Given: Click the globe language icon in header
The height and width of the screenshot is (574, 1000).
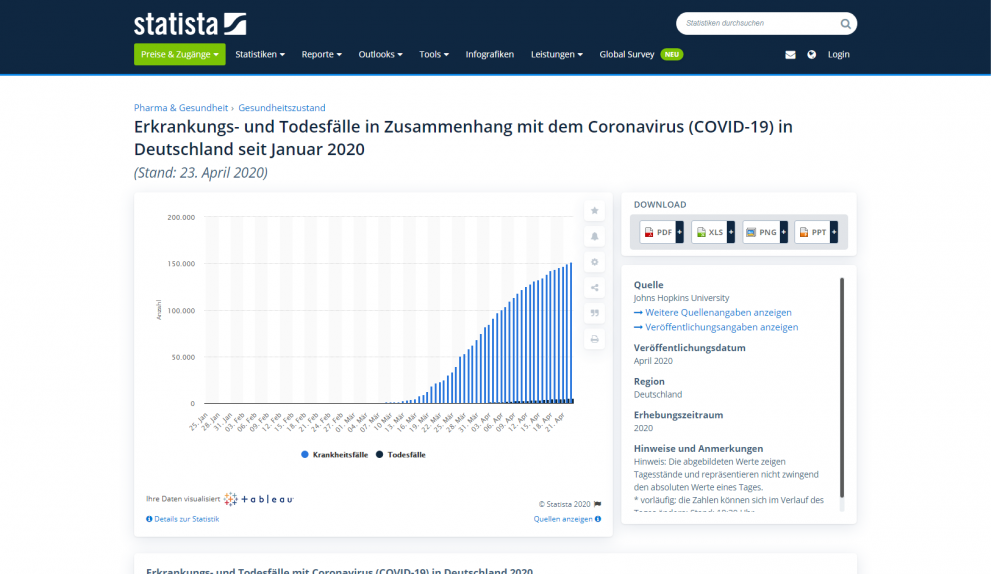Looking at the screenshot, I should [x=811, y=55].
